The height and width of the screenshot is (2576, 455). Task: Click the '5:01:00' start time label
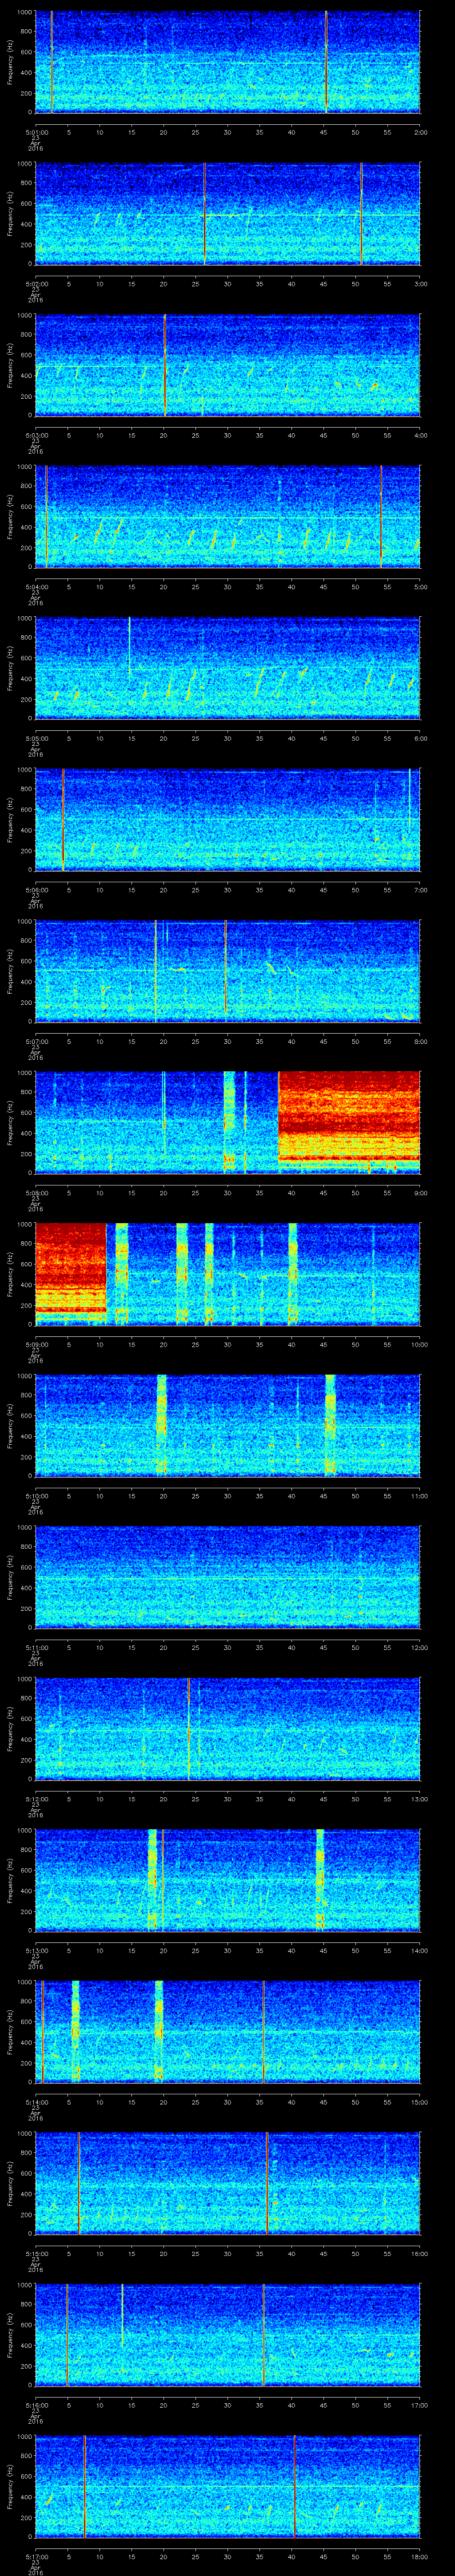(36, 131)
